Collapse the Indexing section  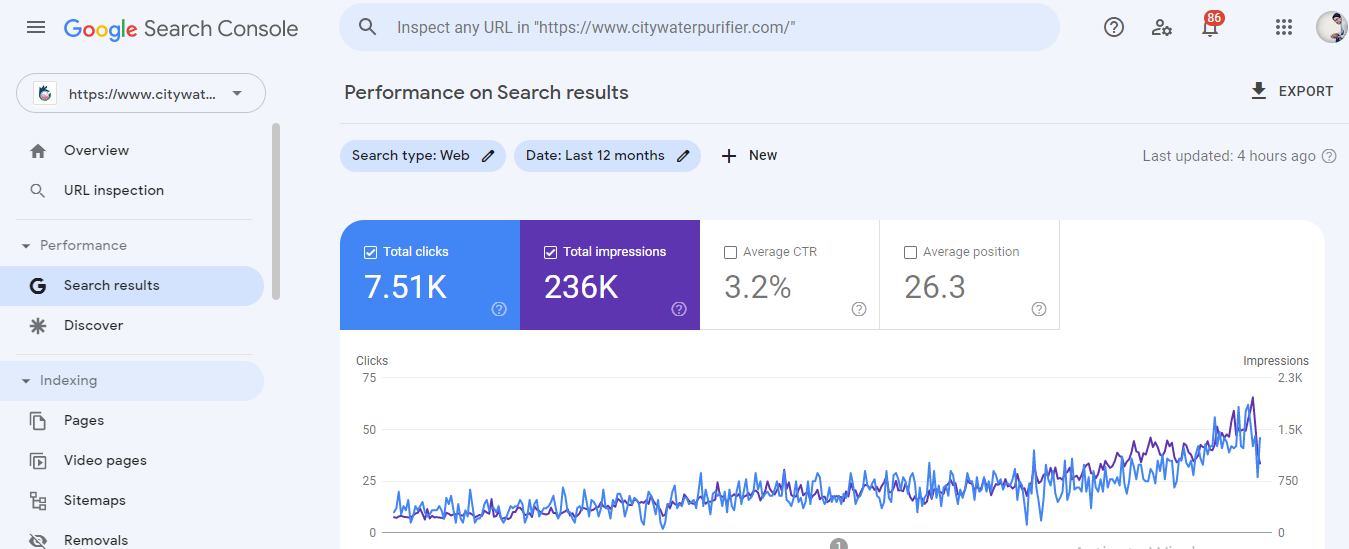[x=26, y=381]
